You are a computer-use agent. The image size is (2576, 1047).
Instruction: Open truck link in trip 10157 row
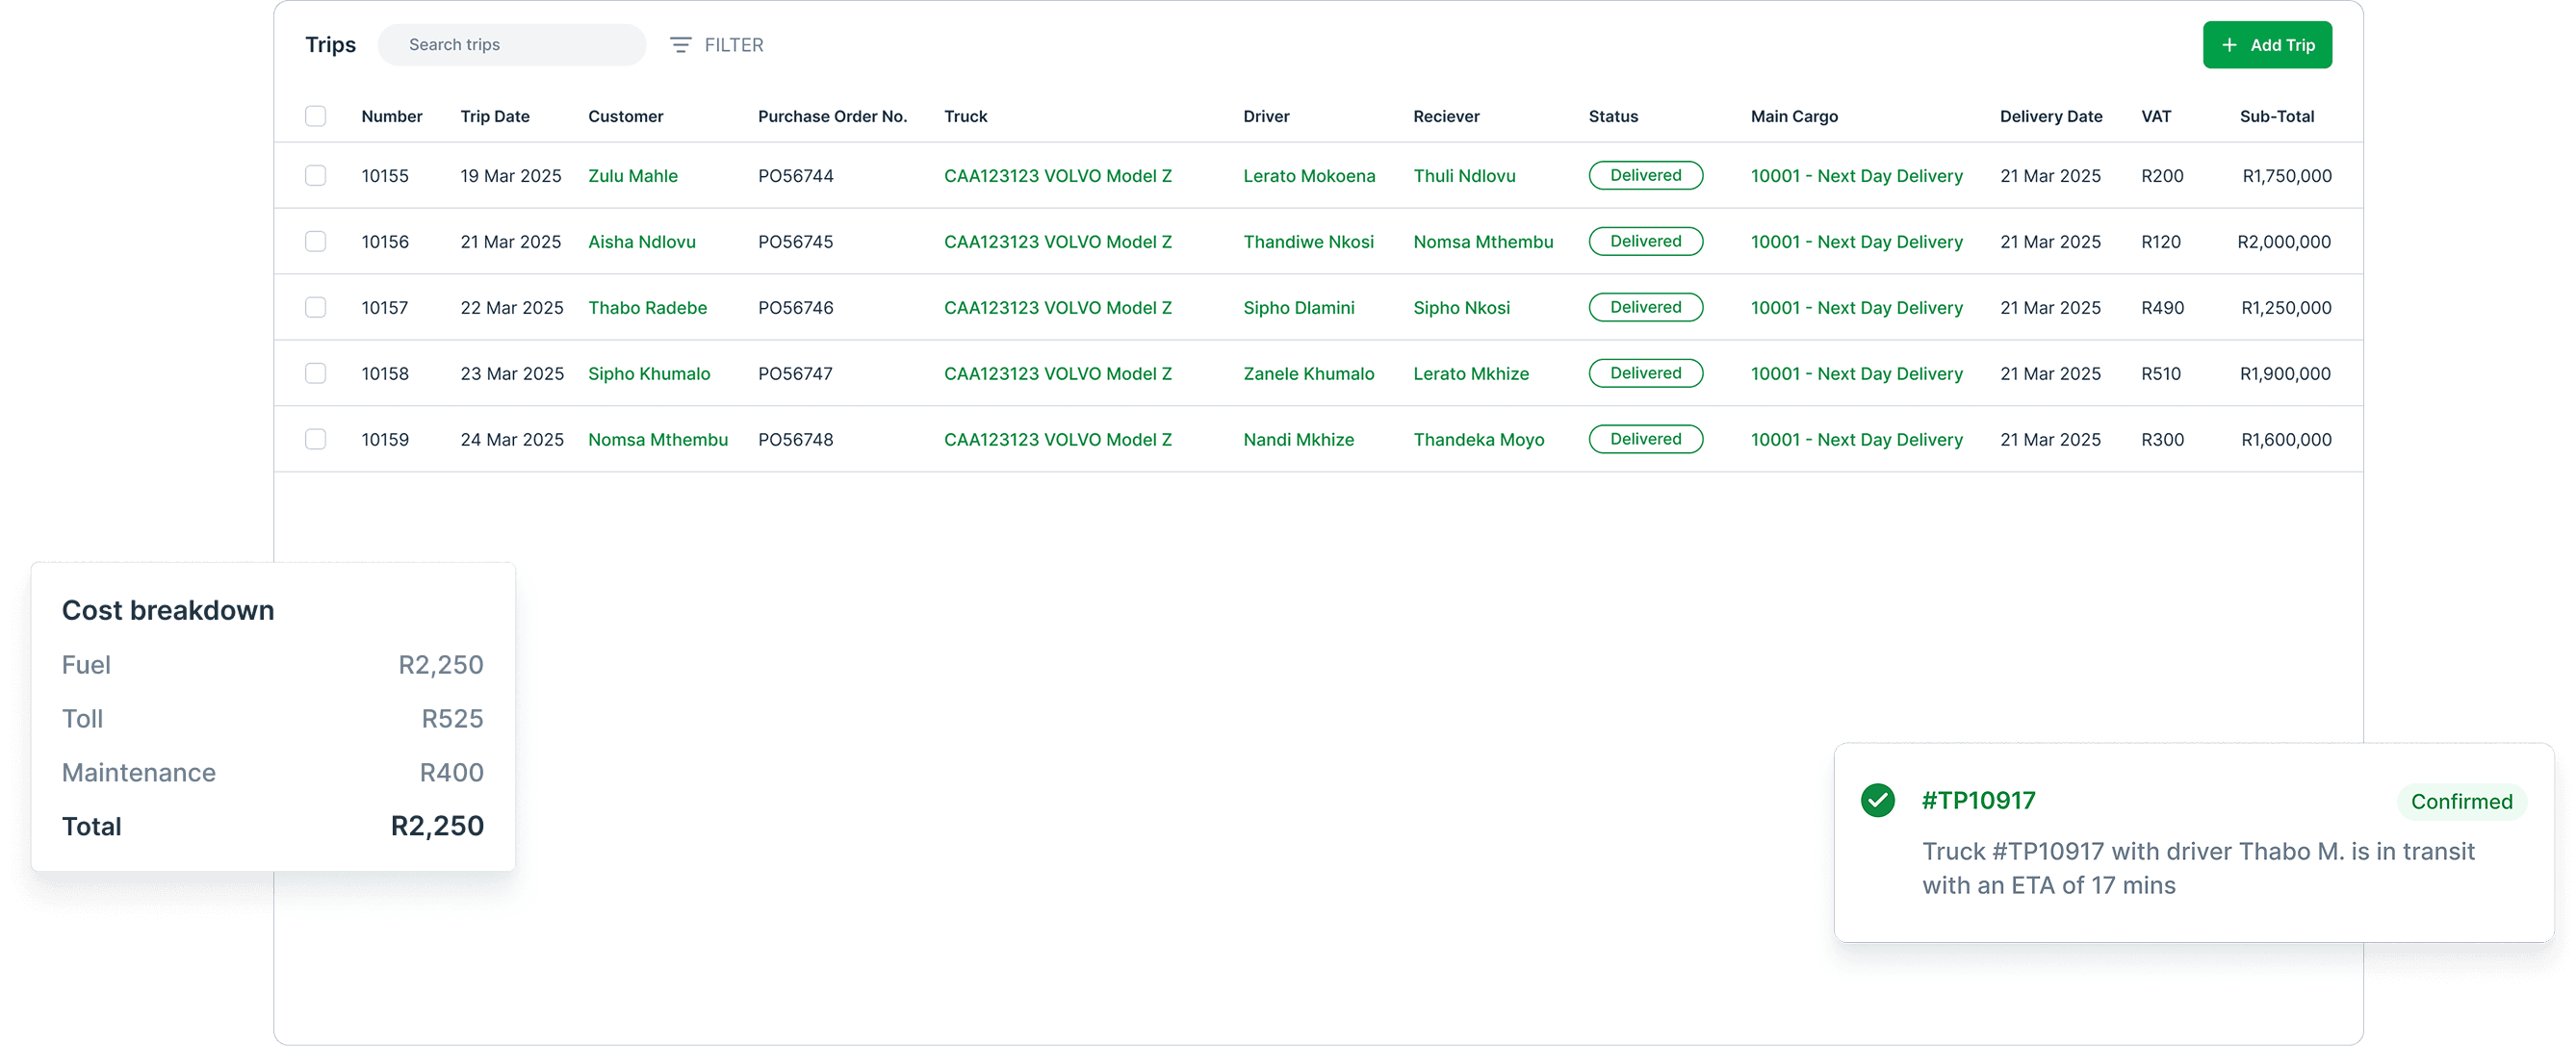pos(1057,308)
